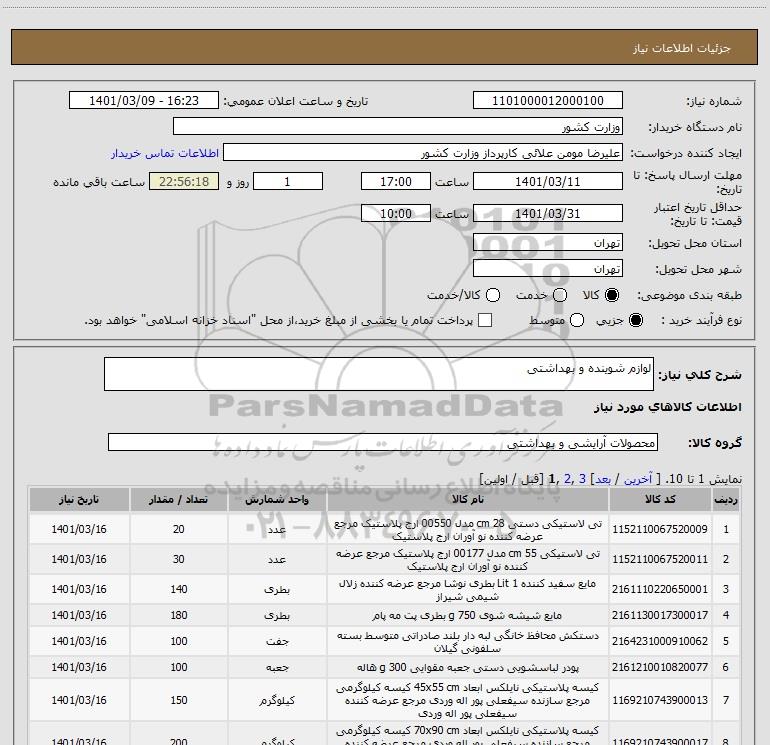Toggle the اسناد خزانه اسلامی payment checkbox
The width and height of the screenshot is (770, 745).
click(485, 320)
